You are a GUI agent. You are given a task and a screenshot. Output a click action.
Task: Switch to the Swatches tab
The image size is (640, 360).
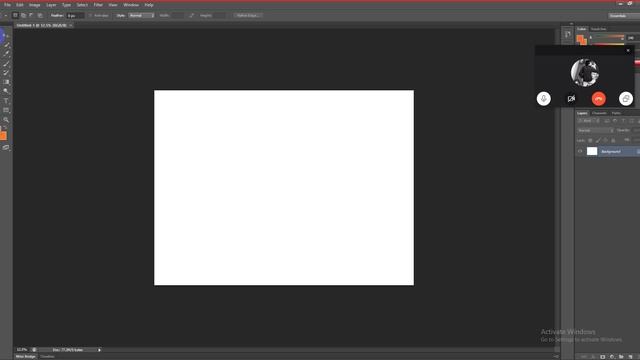coord(598,29)
